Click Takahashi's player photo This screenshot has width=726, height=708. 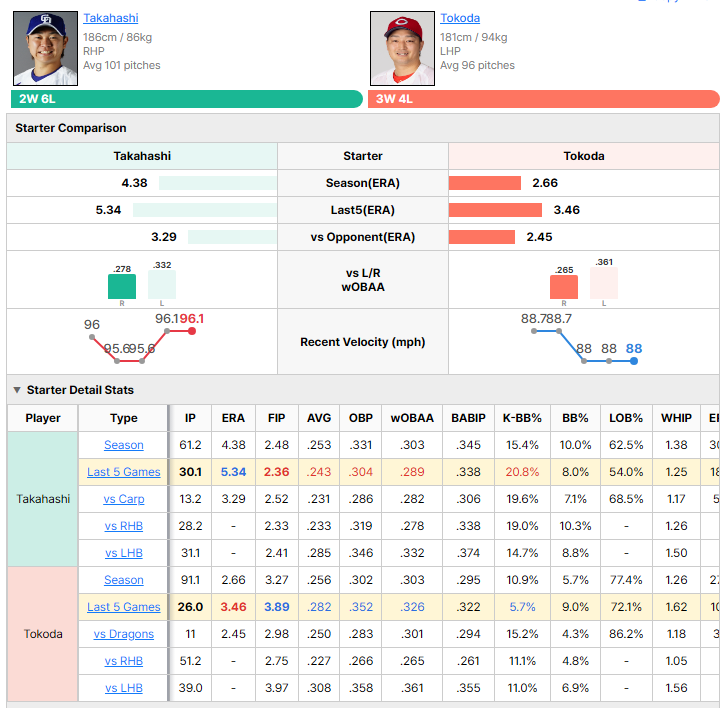(45, 49)
